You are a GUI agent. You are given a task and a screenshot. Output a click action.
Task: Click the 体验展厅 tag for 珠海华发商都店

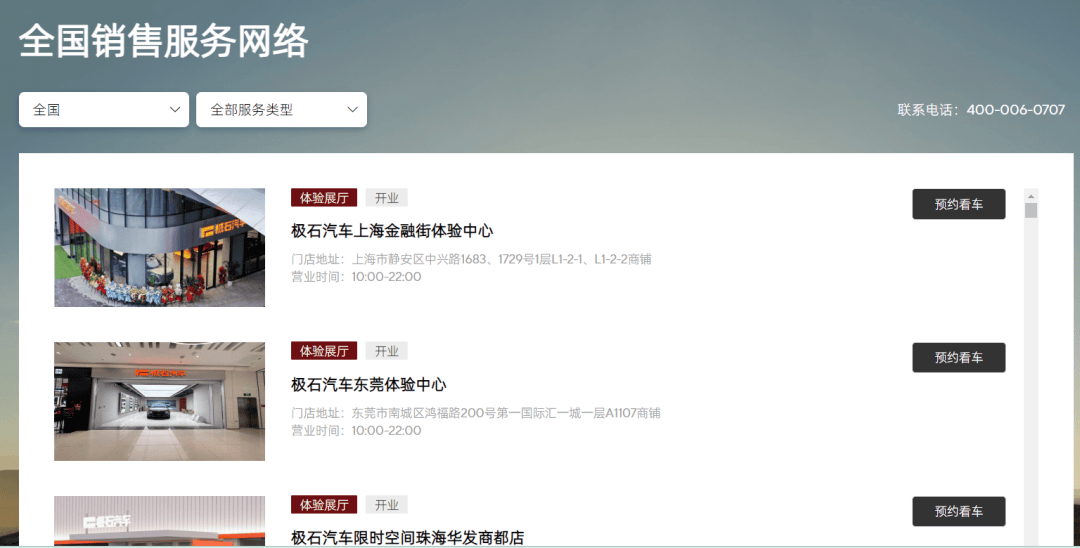tap(324, 505)
